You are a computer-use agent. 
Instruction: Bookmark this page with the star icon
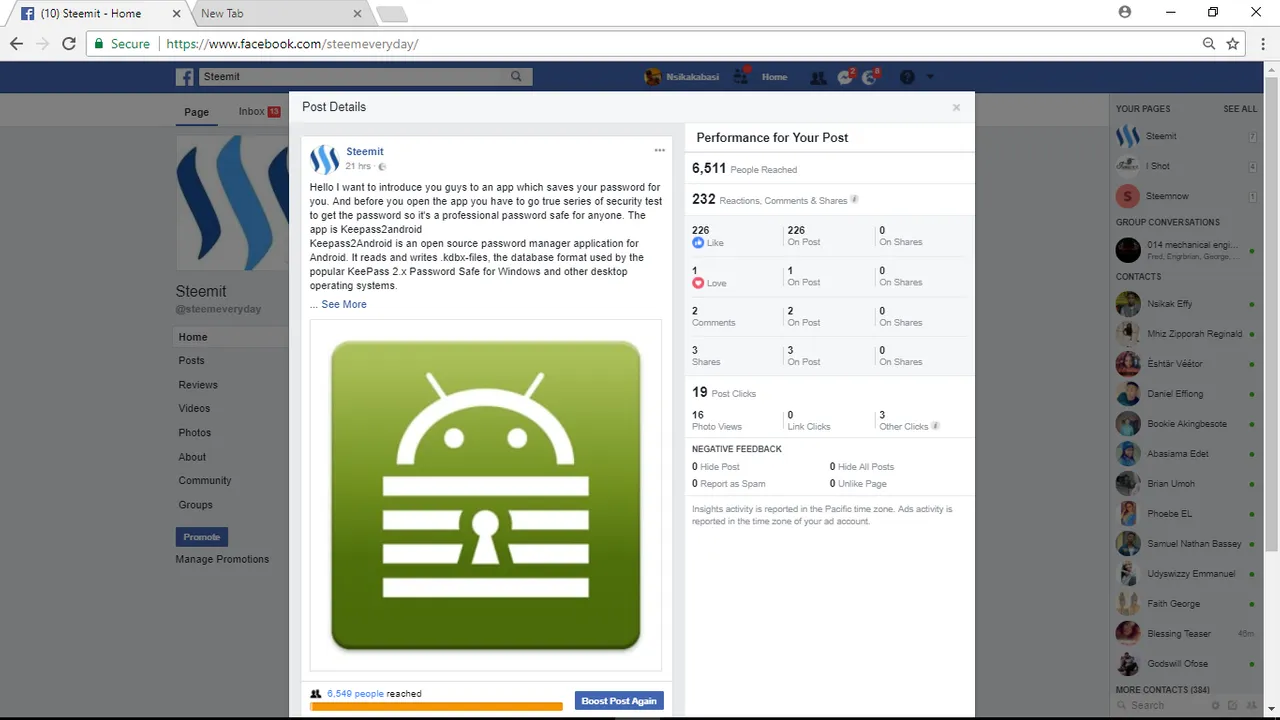(1233, 44)
